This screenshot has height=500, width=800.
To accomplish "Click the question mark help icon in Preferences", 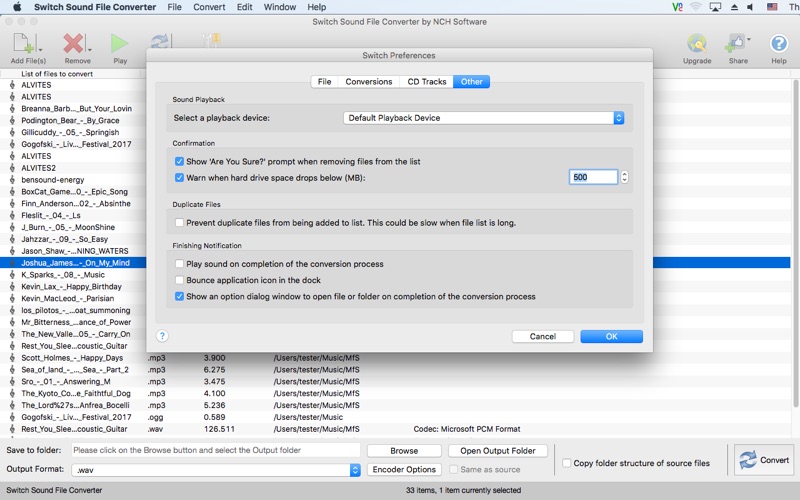I will pyautogui.click(x=162, y=336).
